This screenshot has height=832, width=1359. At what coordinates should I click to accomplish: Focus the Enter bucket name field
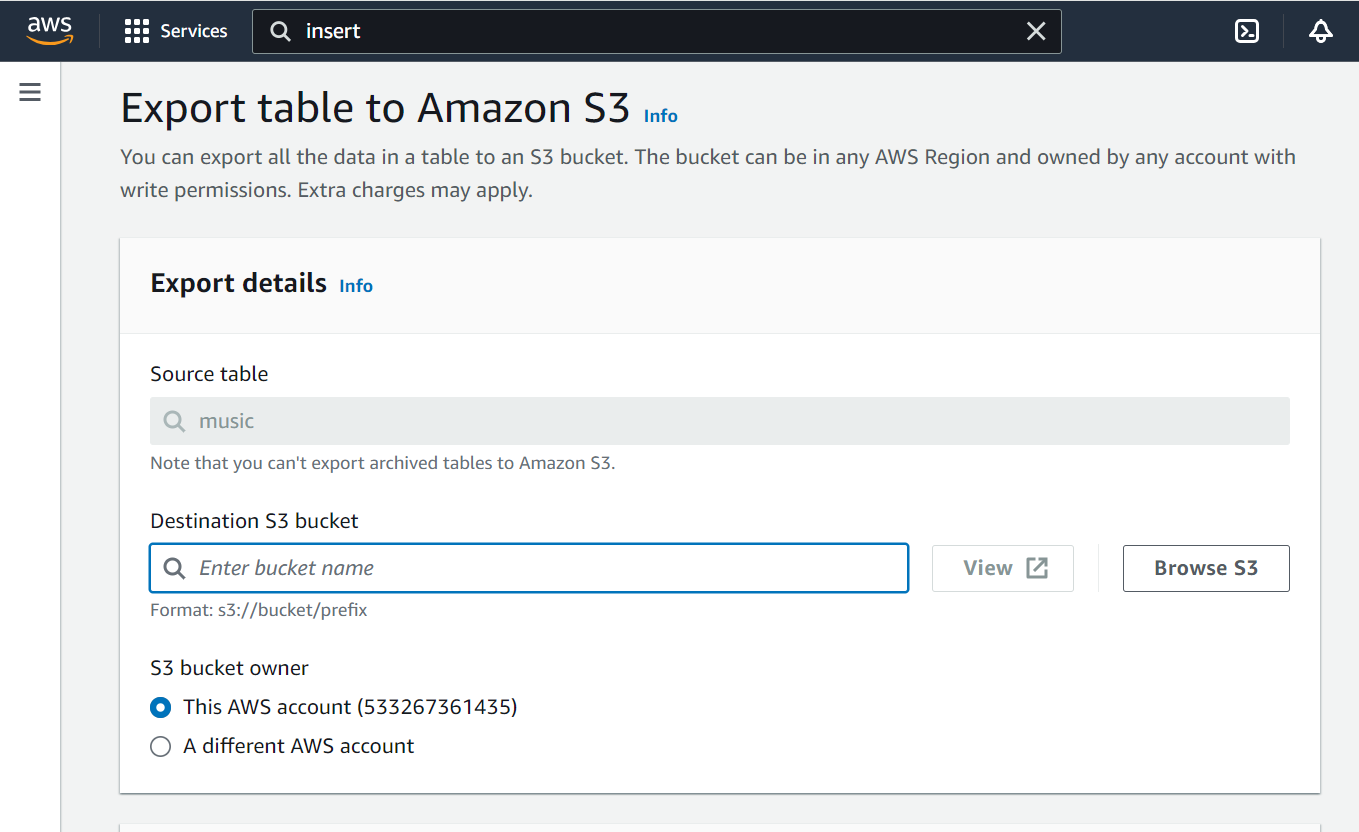click(x=529, y=568)
